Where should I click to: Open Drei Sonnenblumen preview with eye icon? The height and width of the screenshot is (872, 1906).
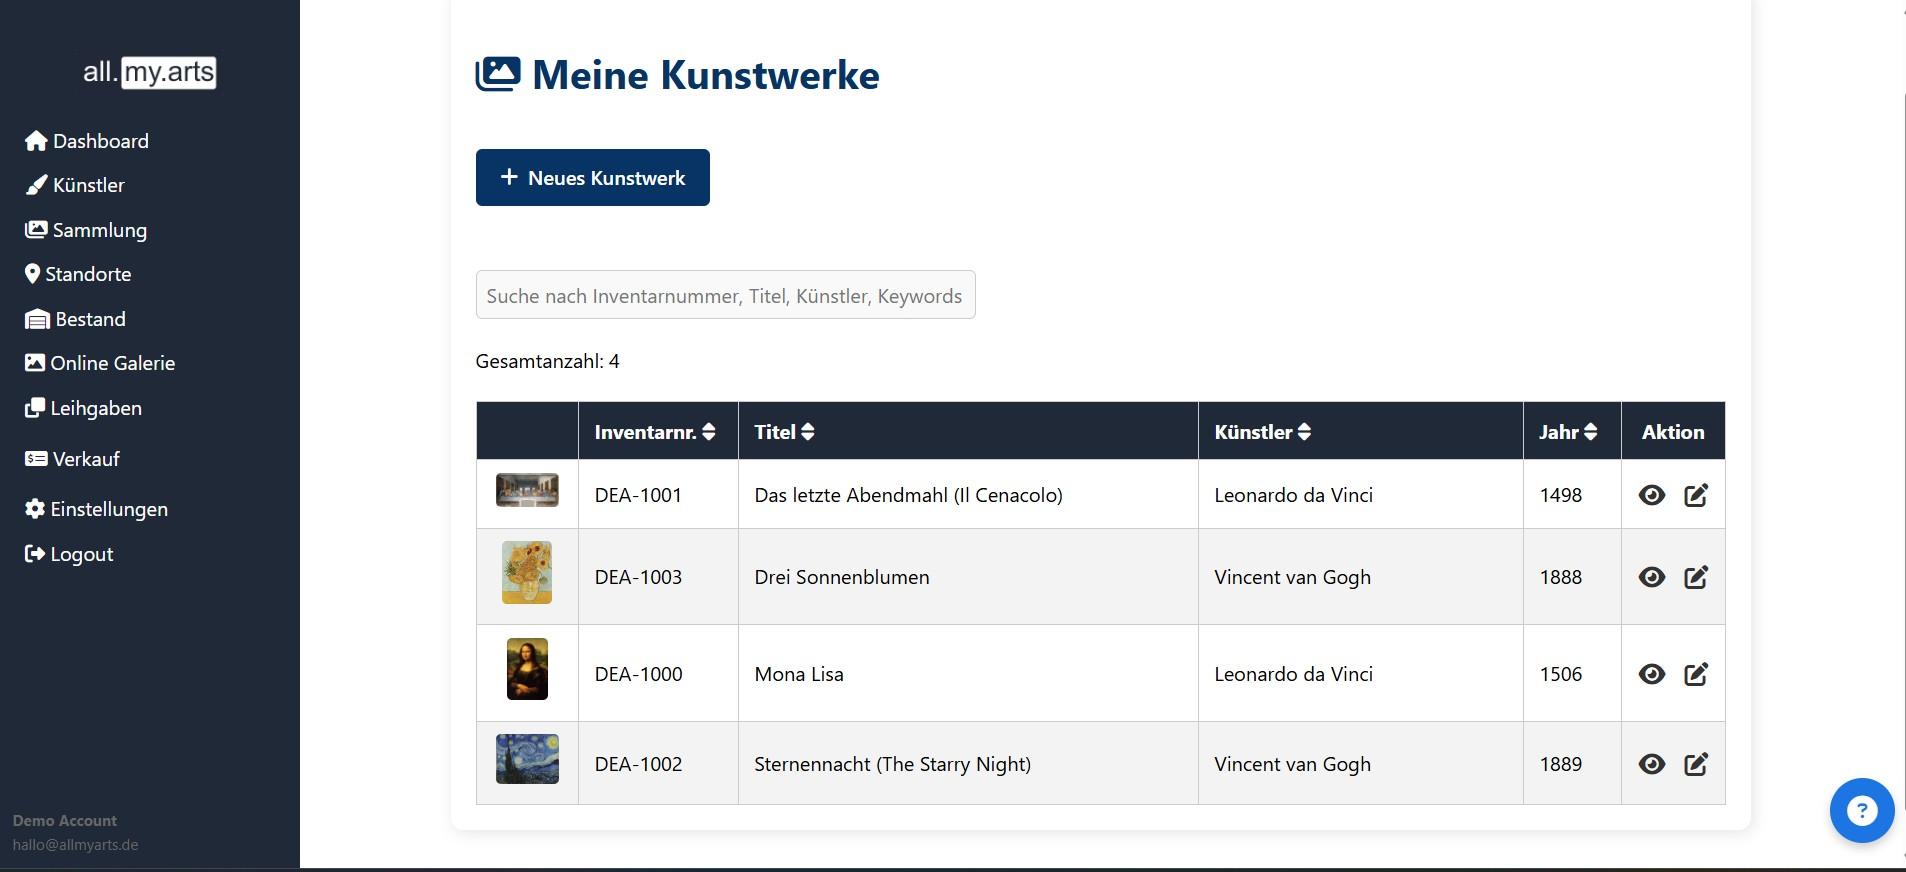coord(1650,576)
